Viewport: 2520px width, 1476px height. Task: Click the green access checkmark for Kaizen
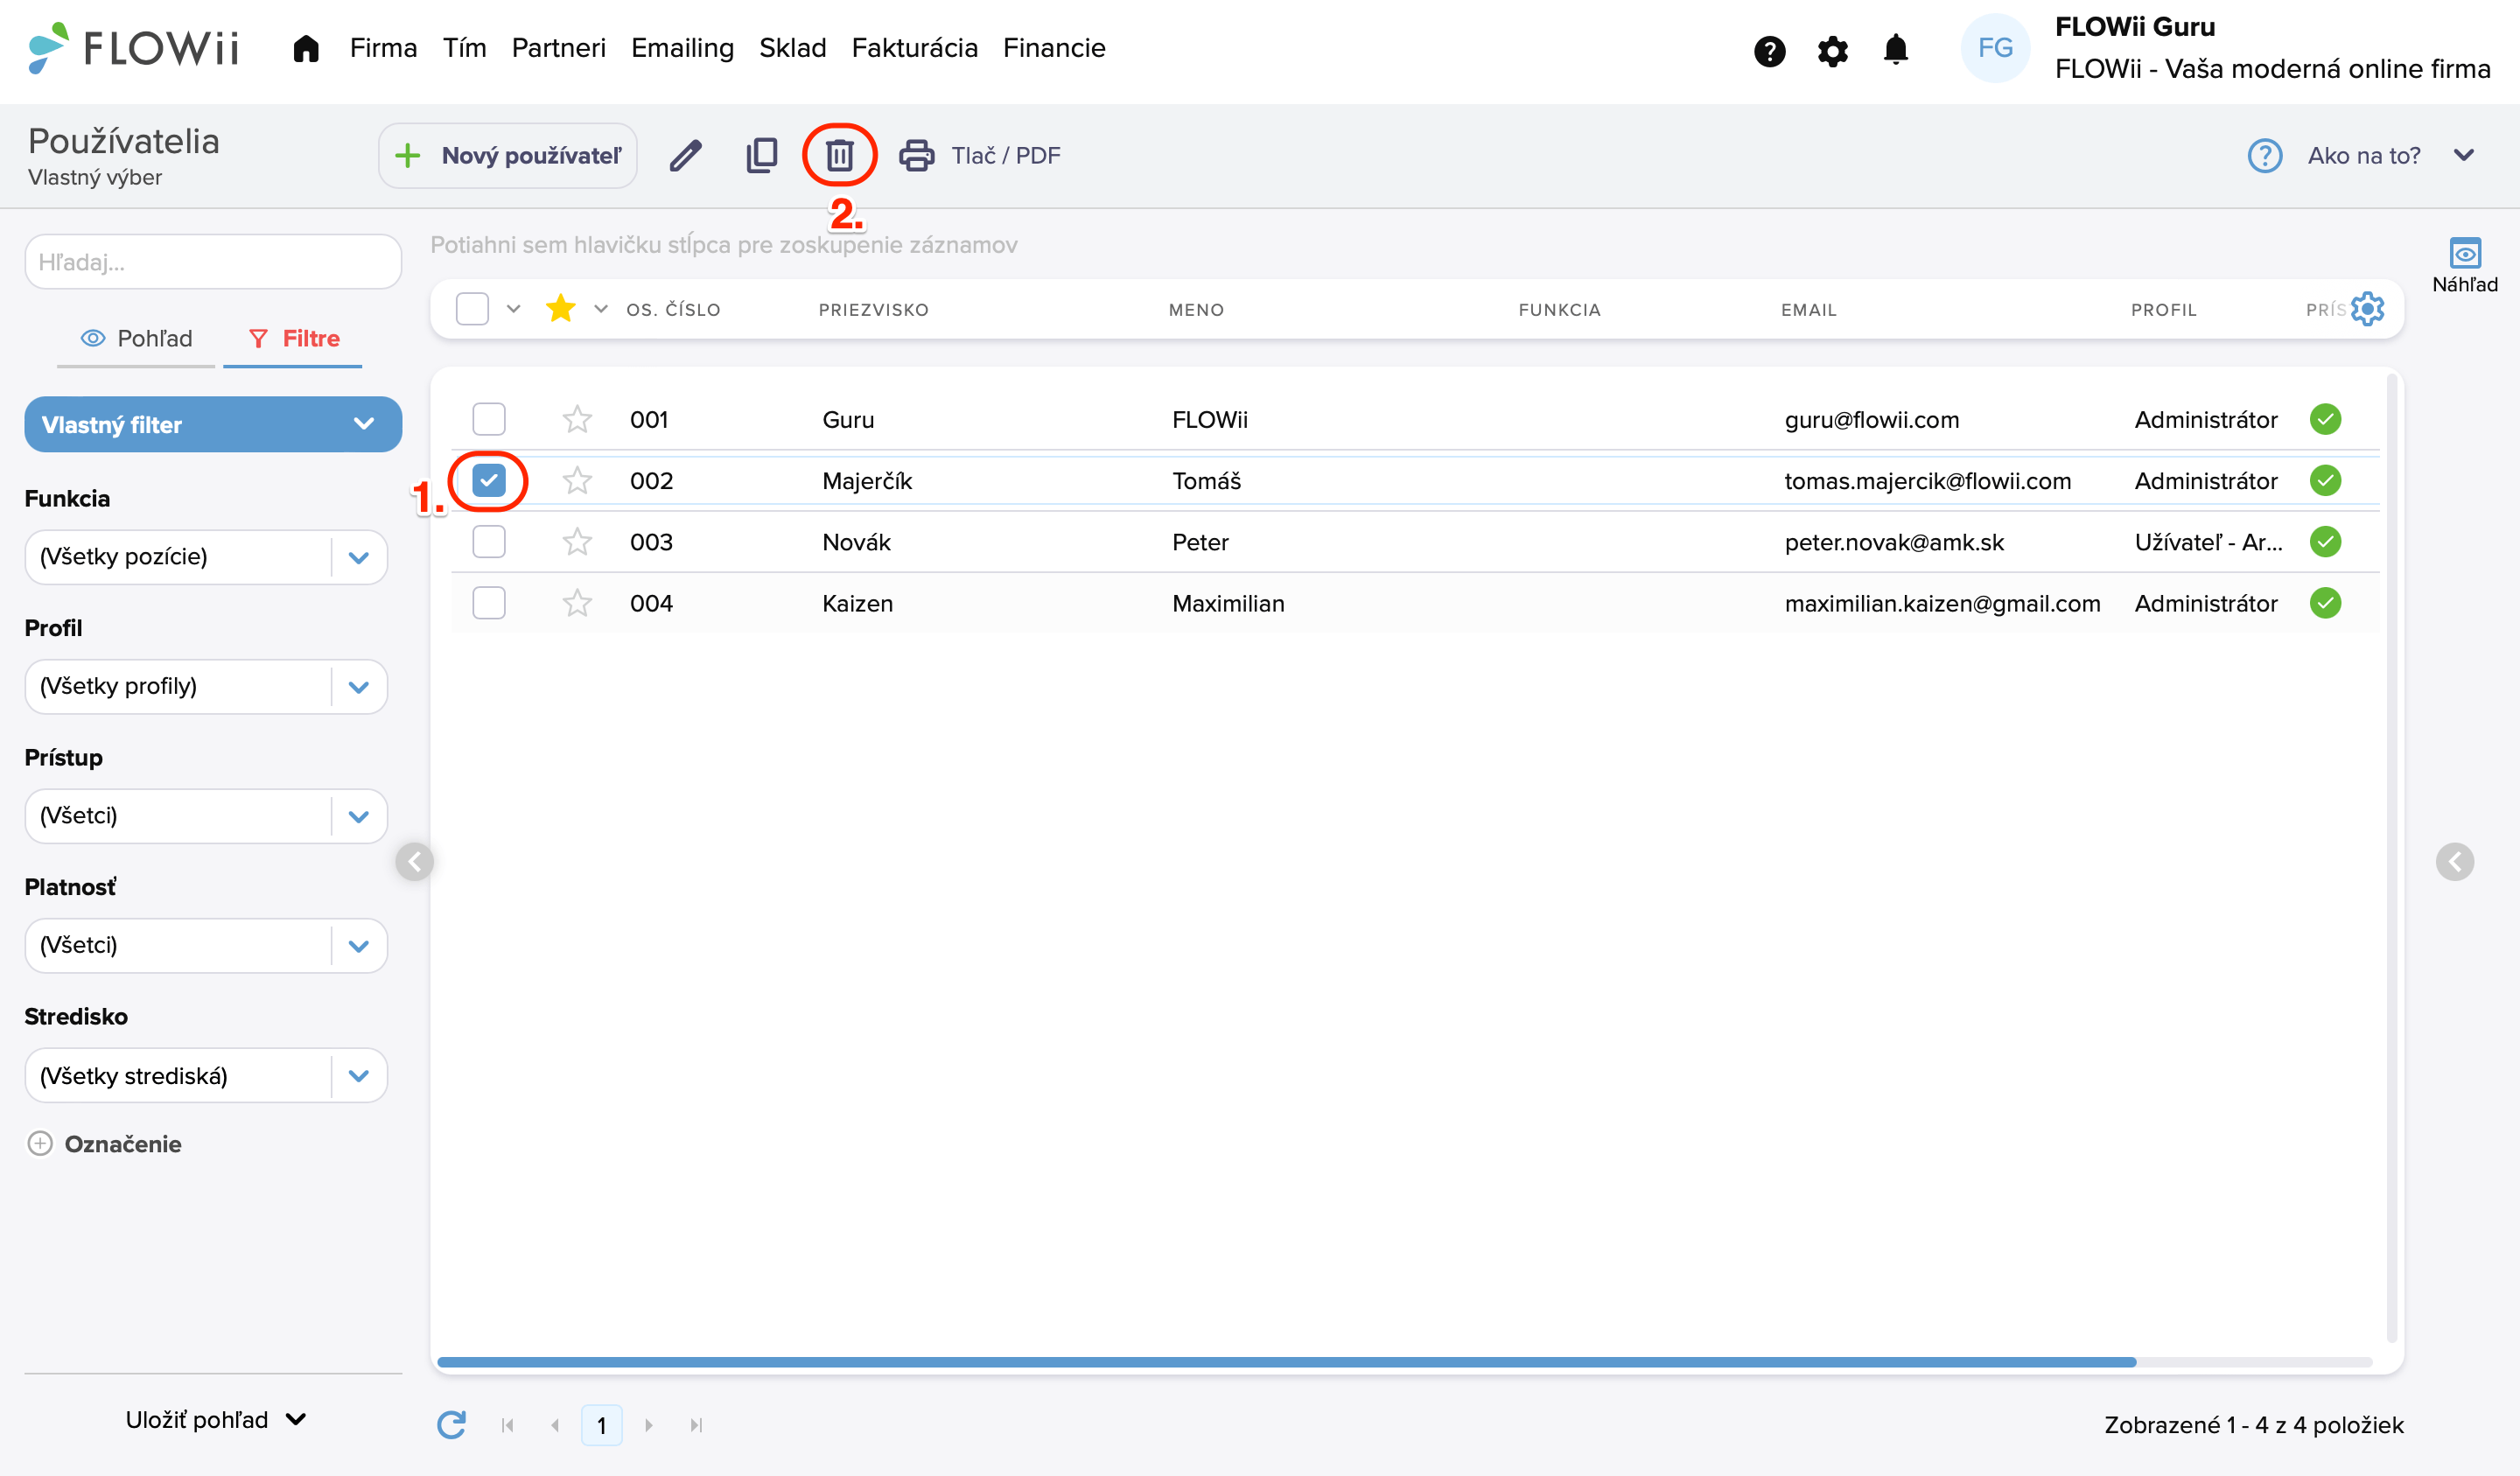(x=2324, y=603)
